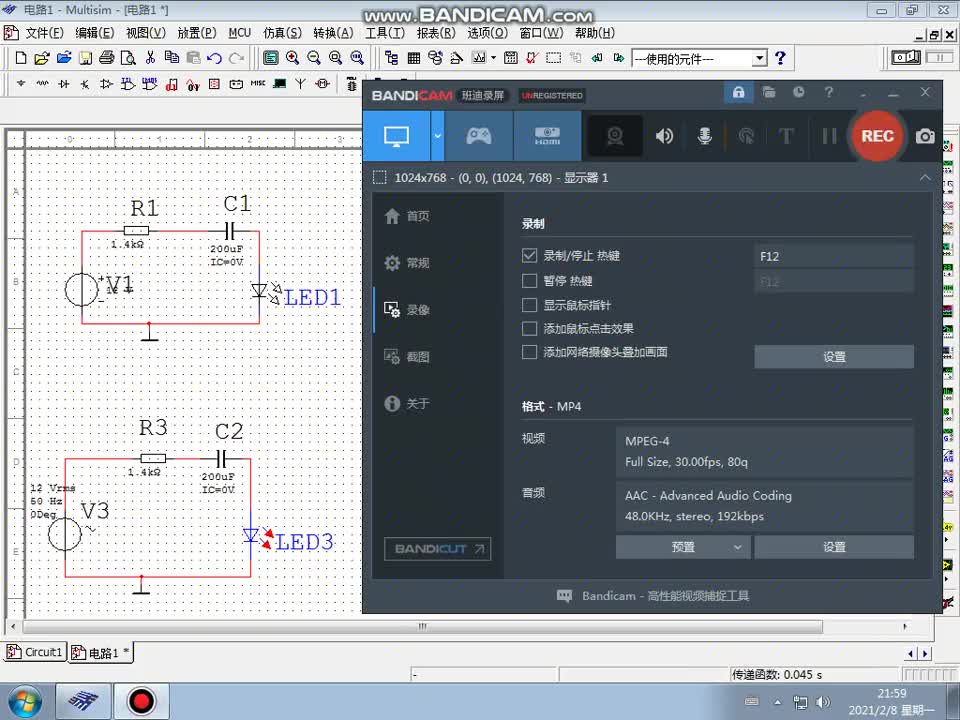Viewport: 960px width, 720px height.
Task: Collapse the 1024x768 region bar chevron
Action: coord(924,178)
